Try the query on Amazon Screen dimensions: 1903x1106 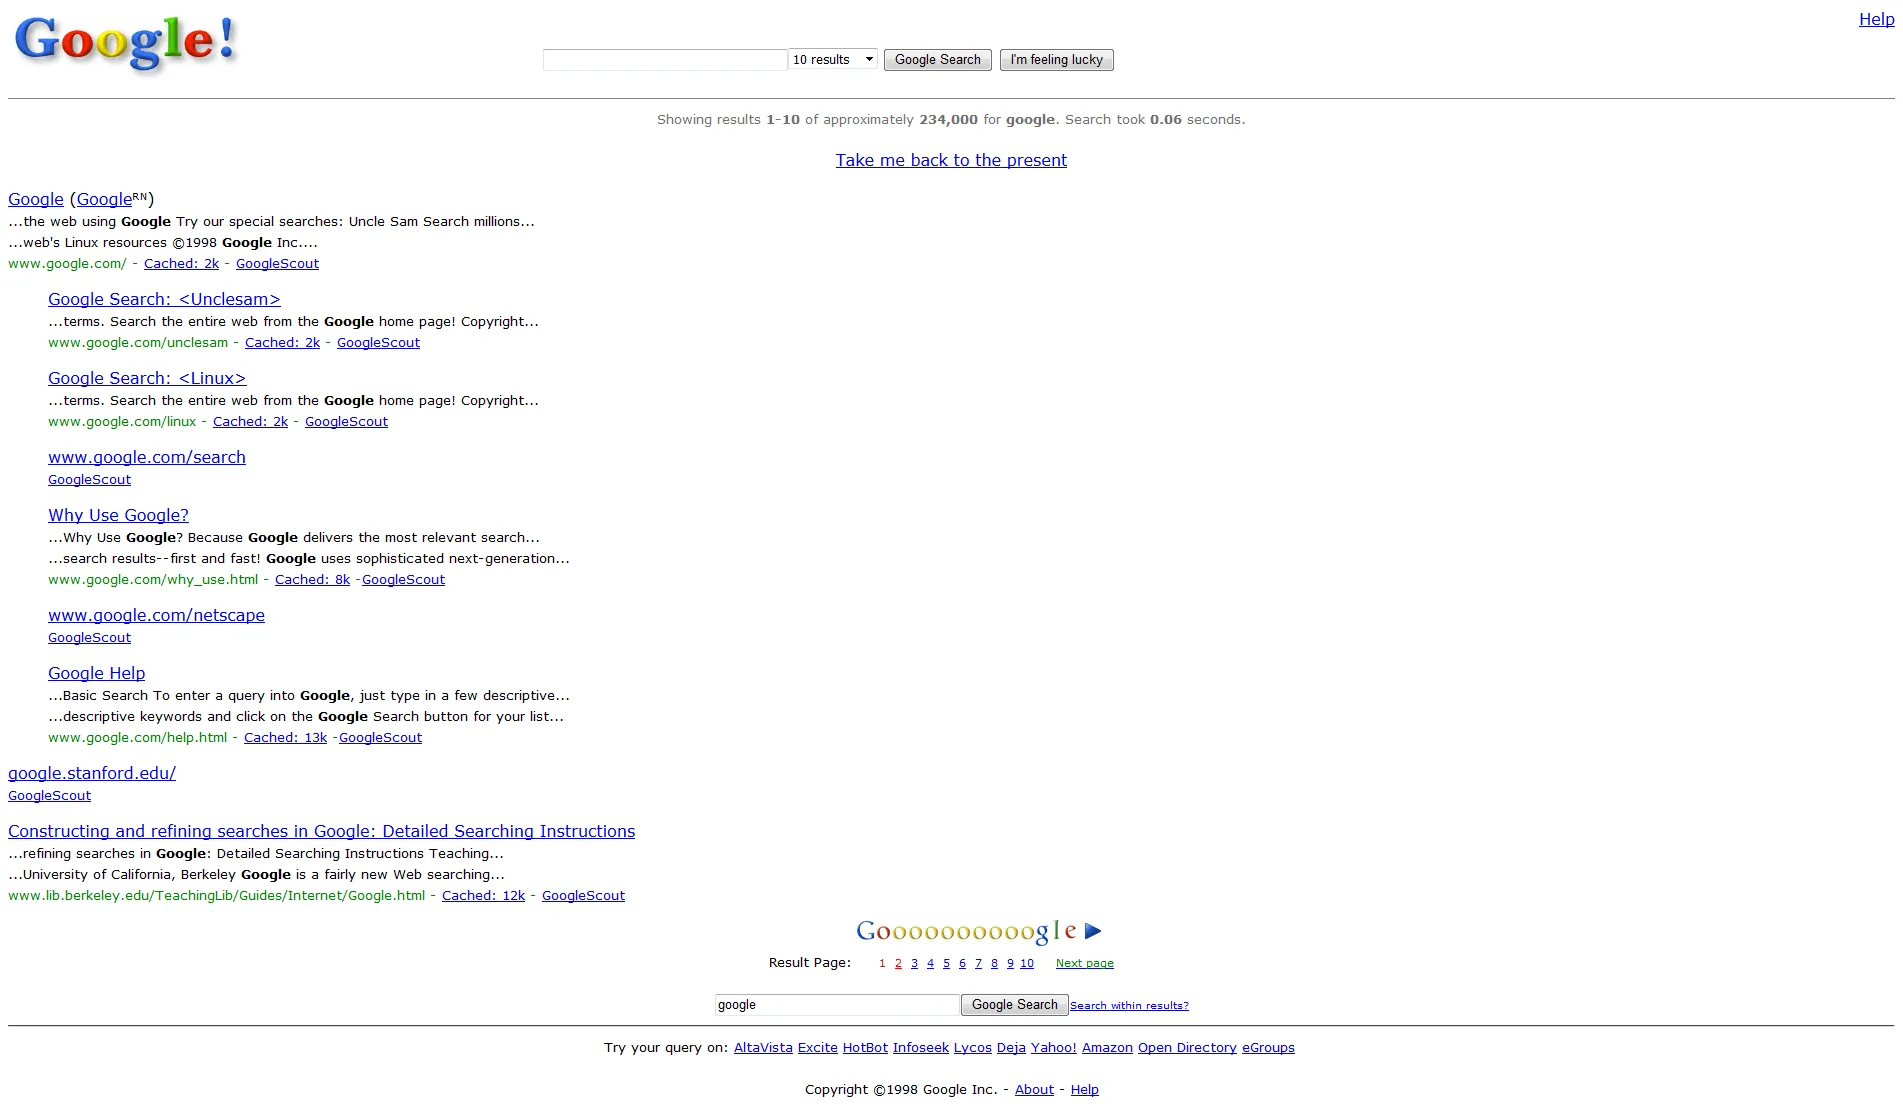click(1107, 1048)
